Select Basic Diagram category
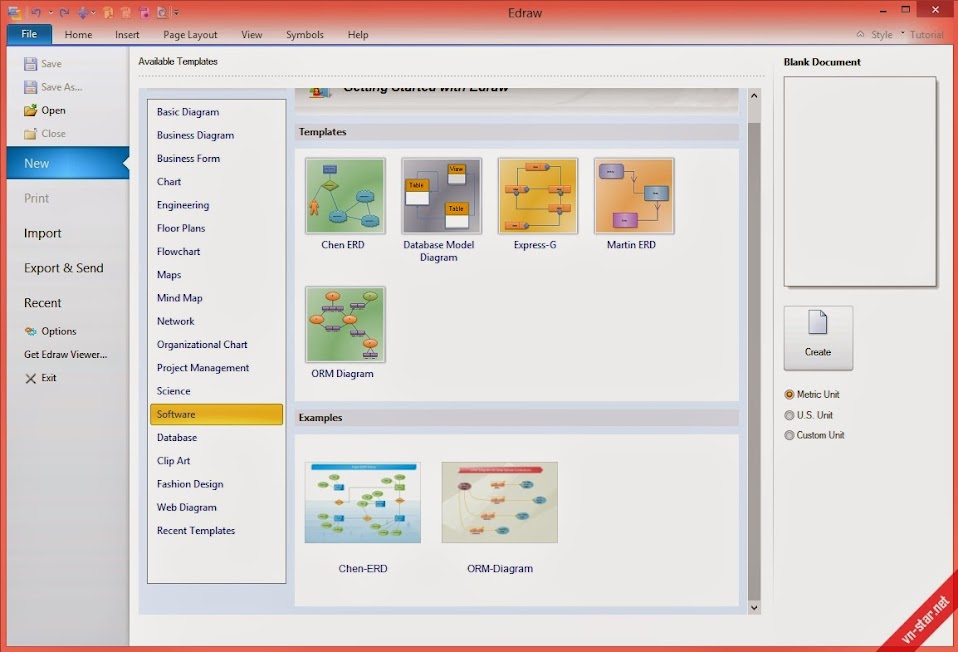 click(188, 112)
